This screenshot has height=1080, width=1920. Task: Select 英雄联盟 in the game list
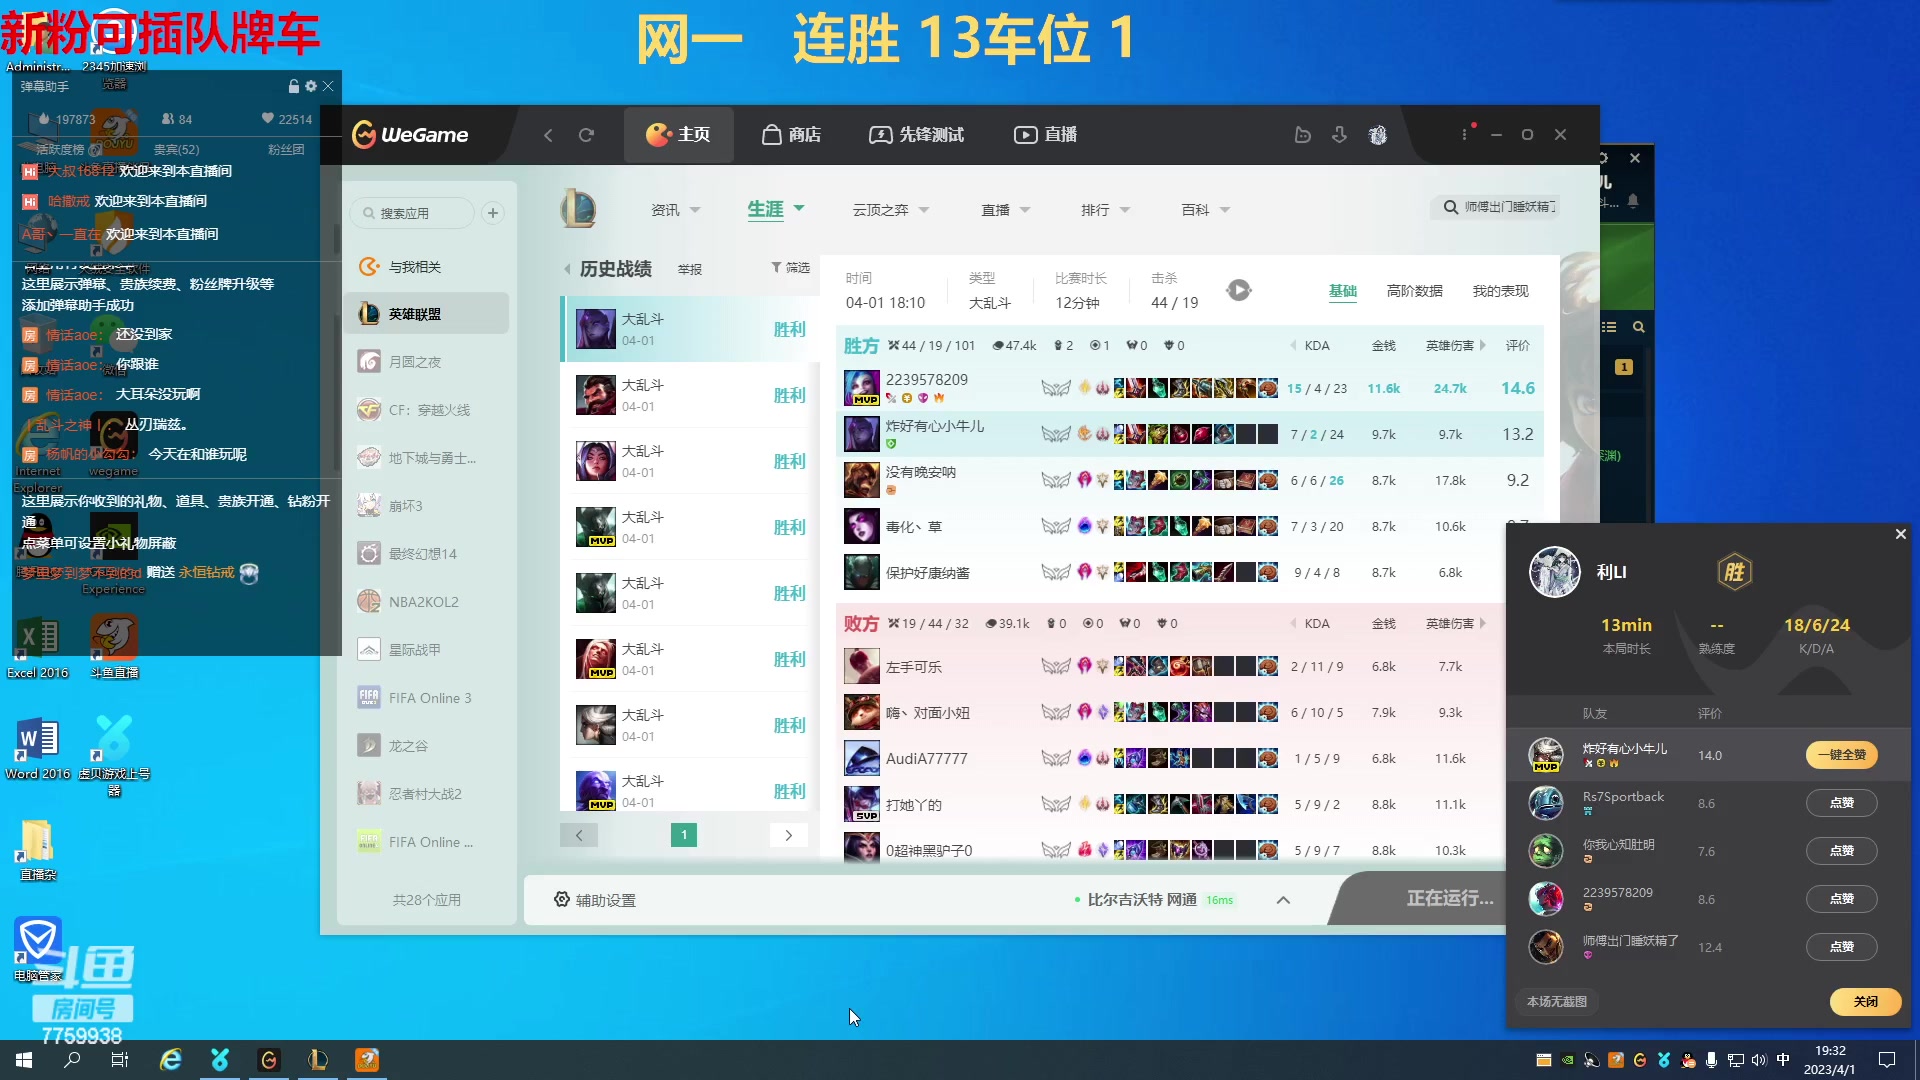pos(426,314)
